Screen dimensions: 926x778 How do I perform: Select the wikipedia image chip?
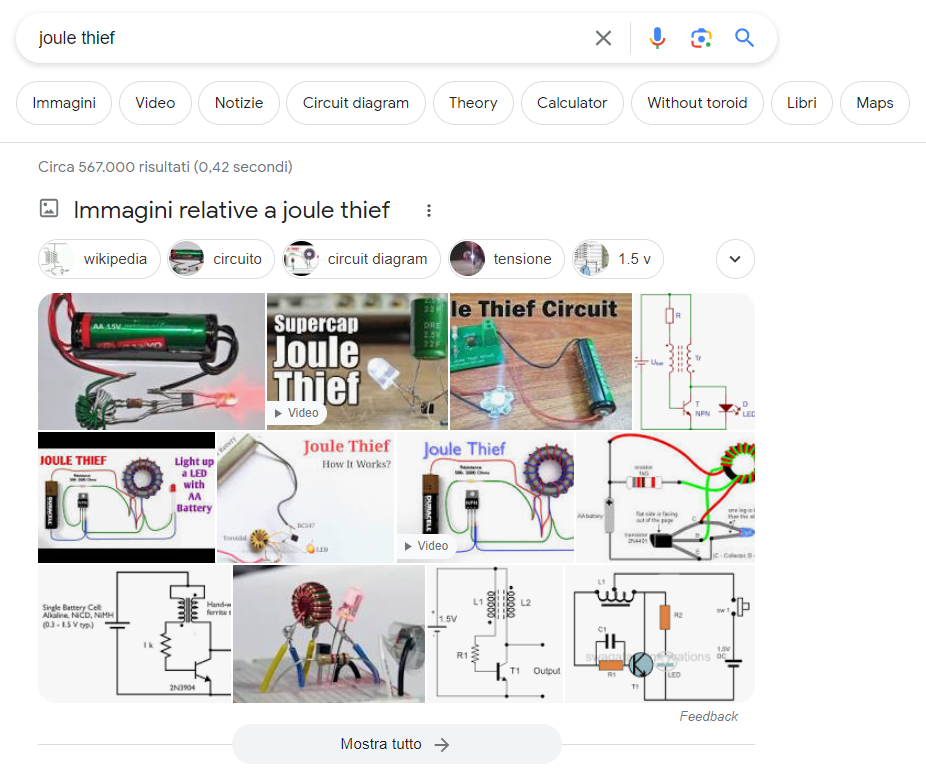tap(99, 259)
